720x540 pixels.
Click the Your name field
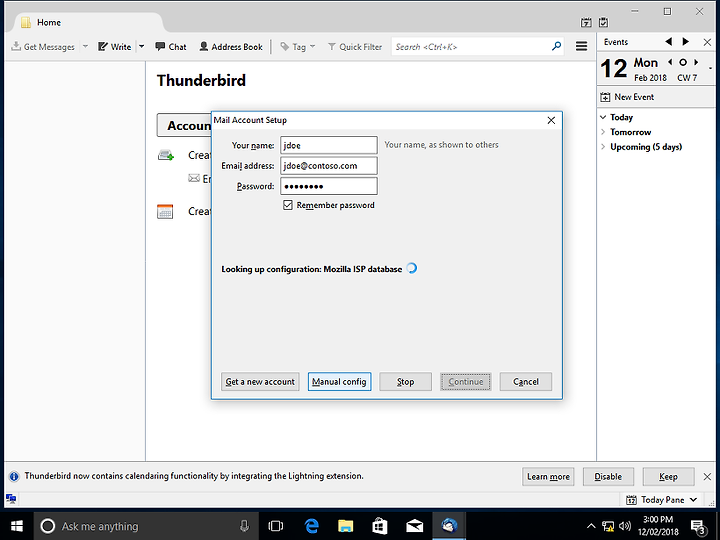329,145
